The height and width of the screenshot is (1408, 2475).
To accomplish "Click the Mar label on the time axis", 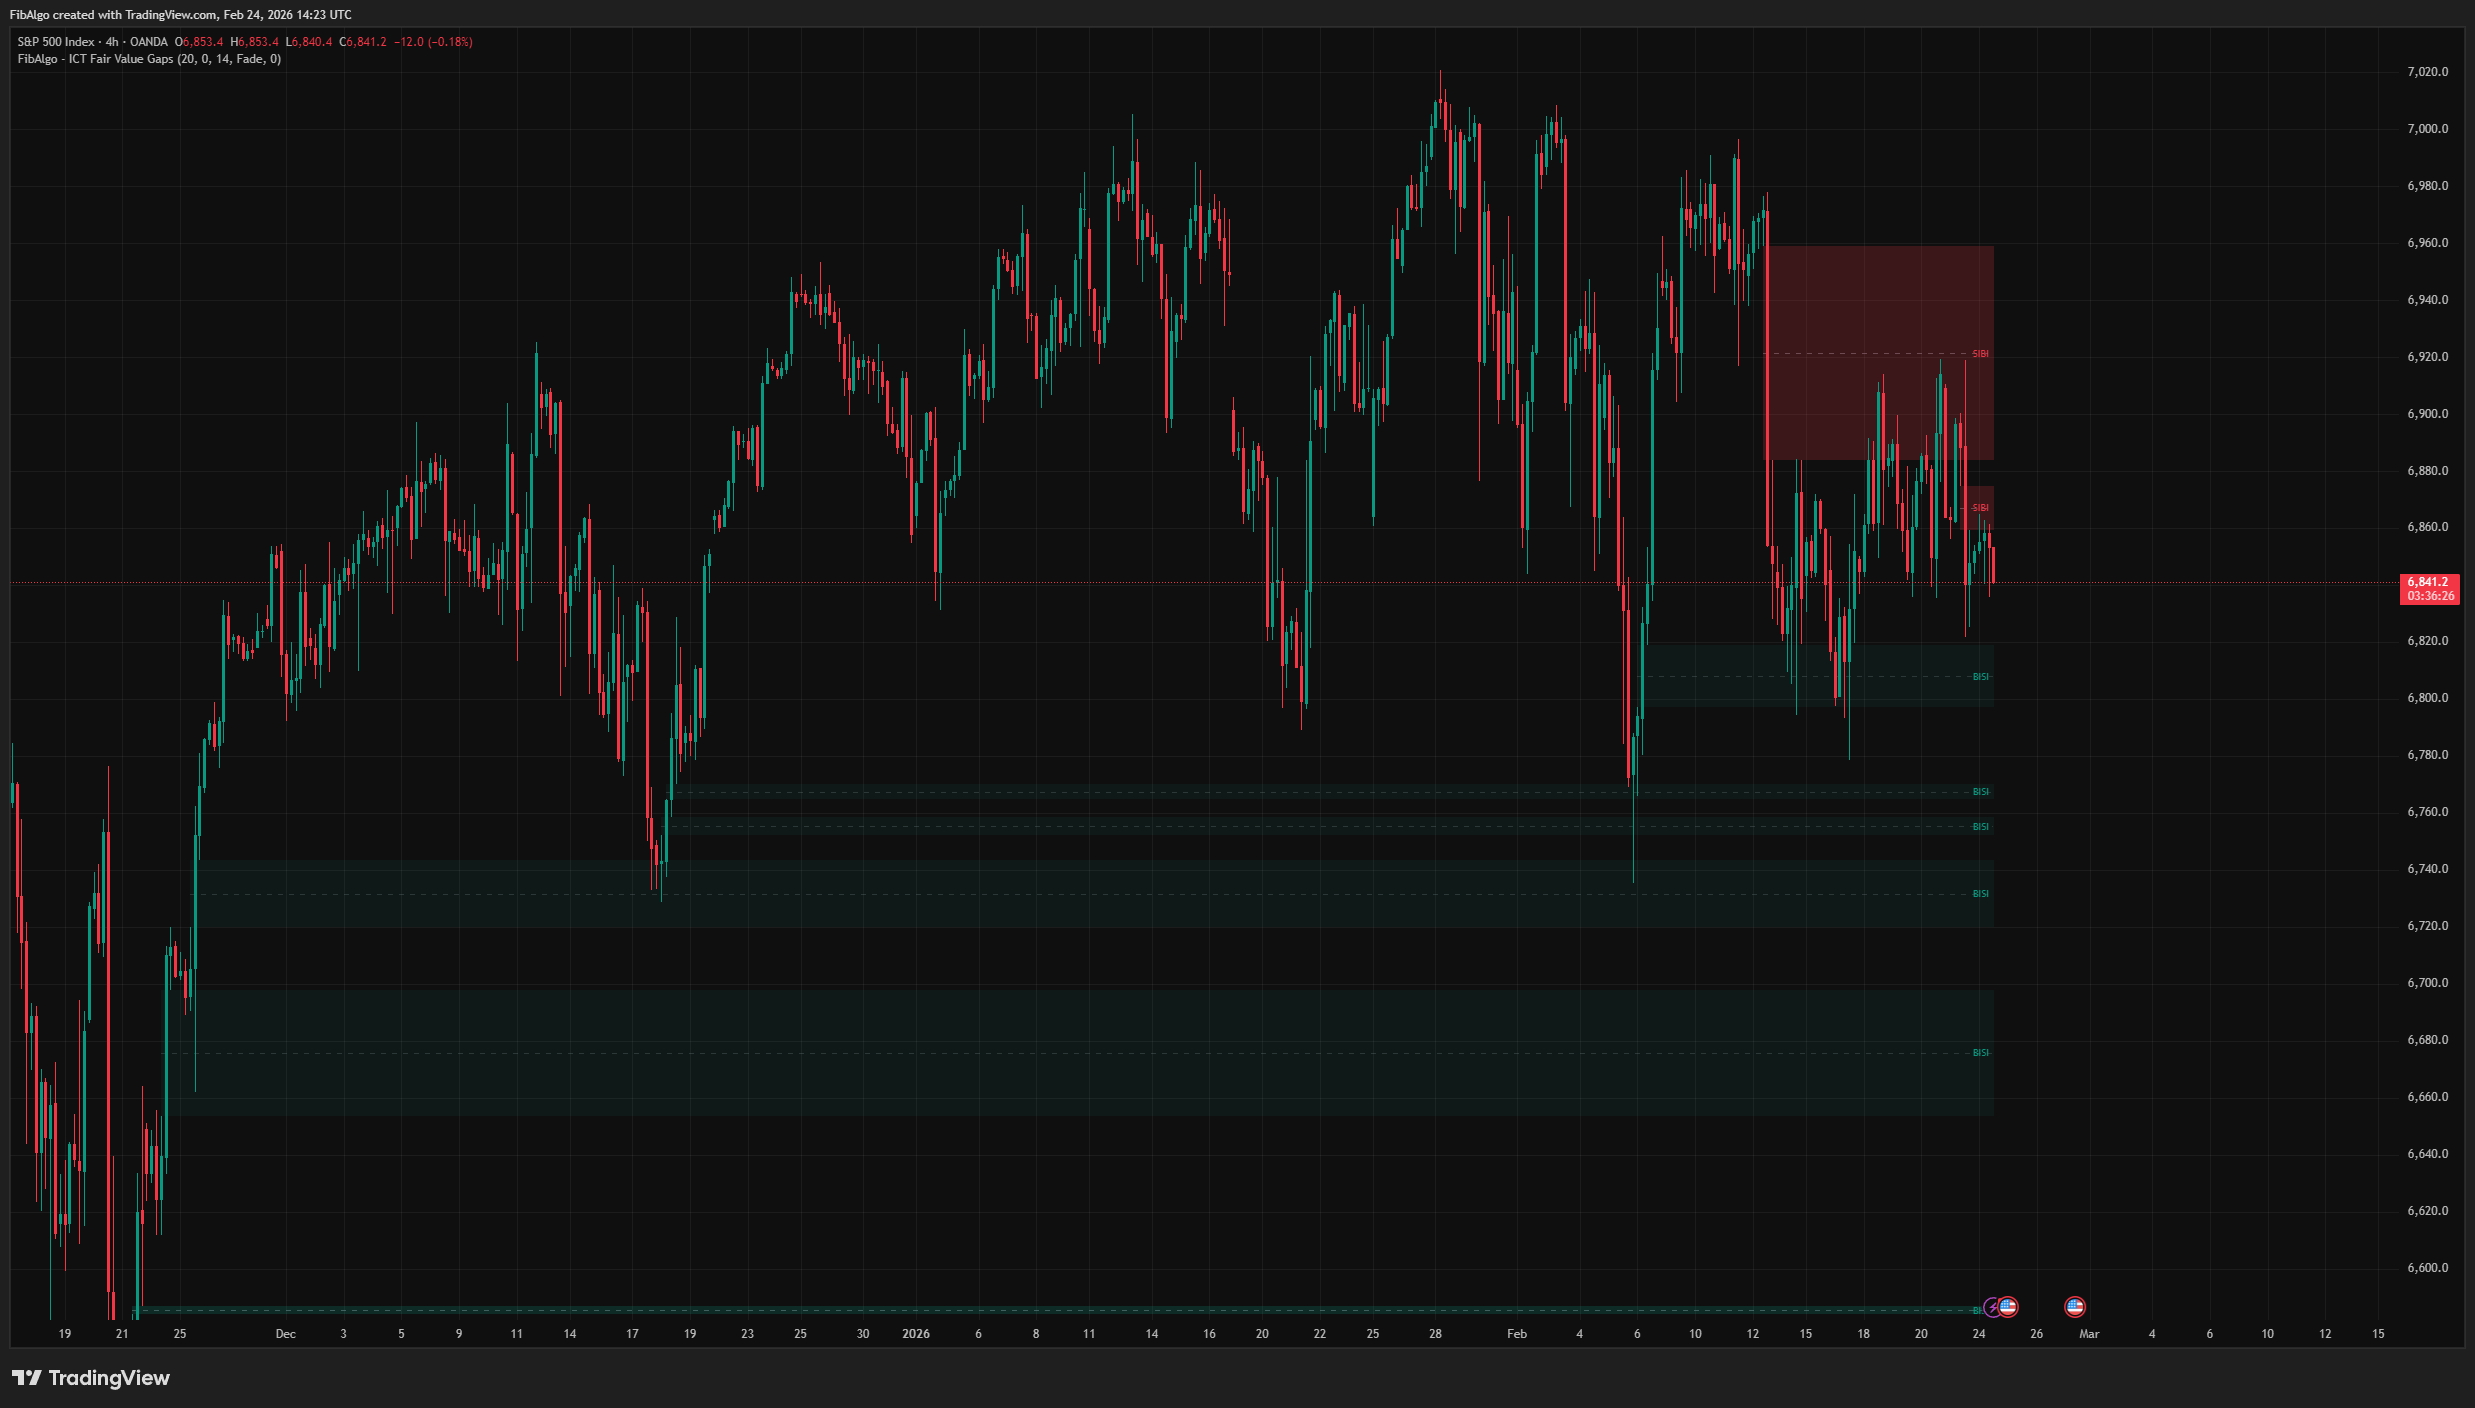I will [2090, 1333].
